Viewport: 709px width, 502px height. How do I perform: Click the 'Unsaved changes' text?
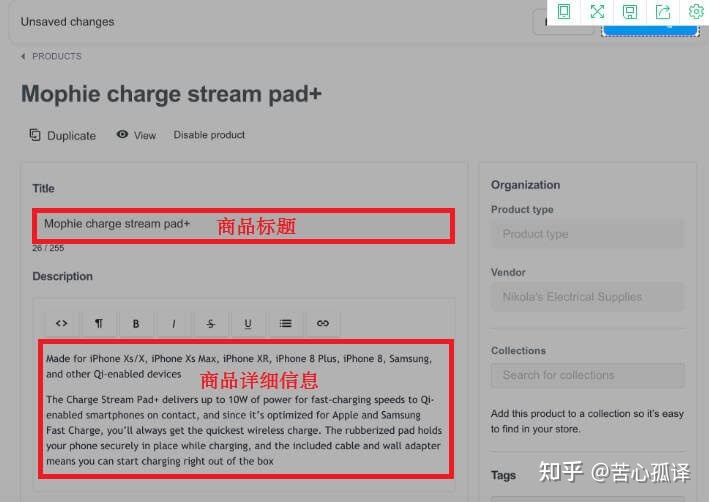point(67,22)
